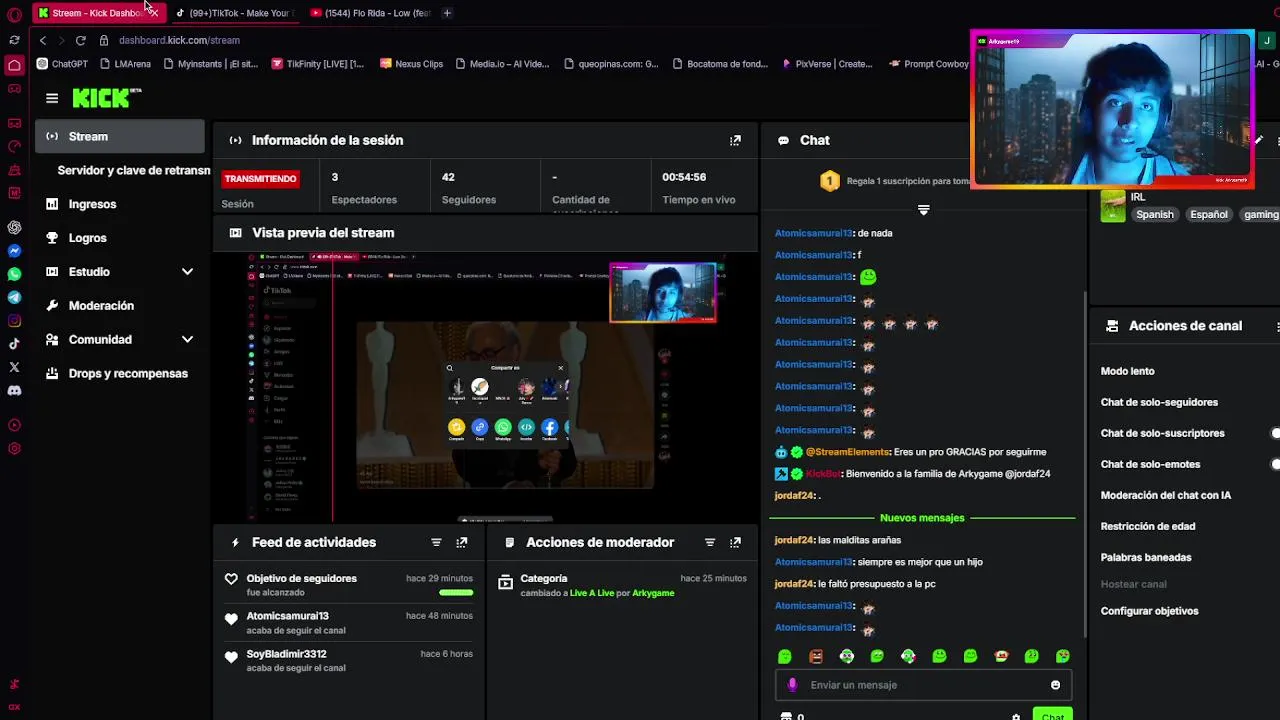Open Opera sidebar settings gear

(14, 449)
